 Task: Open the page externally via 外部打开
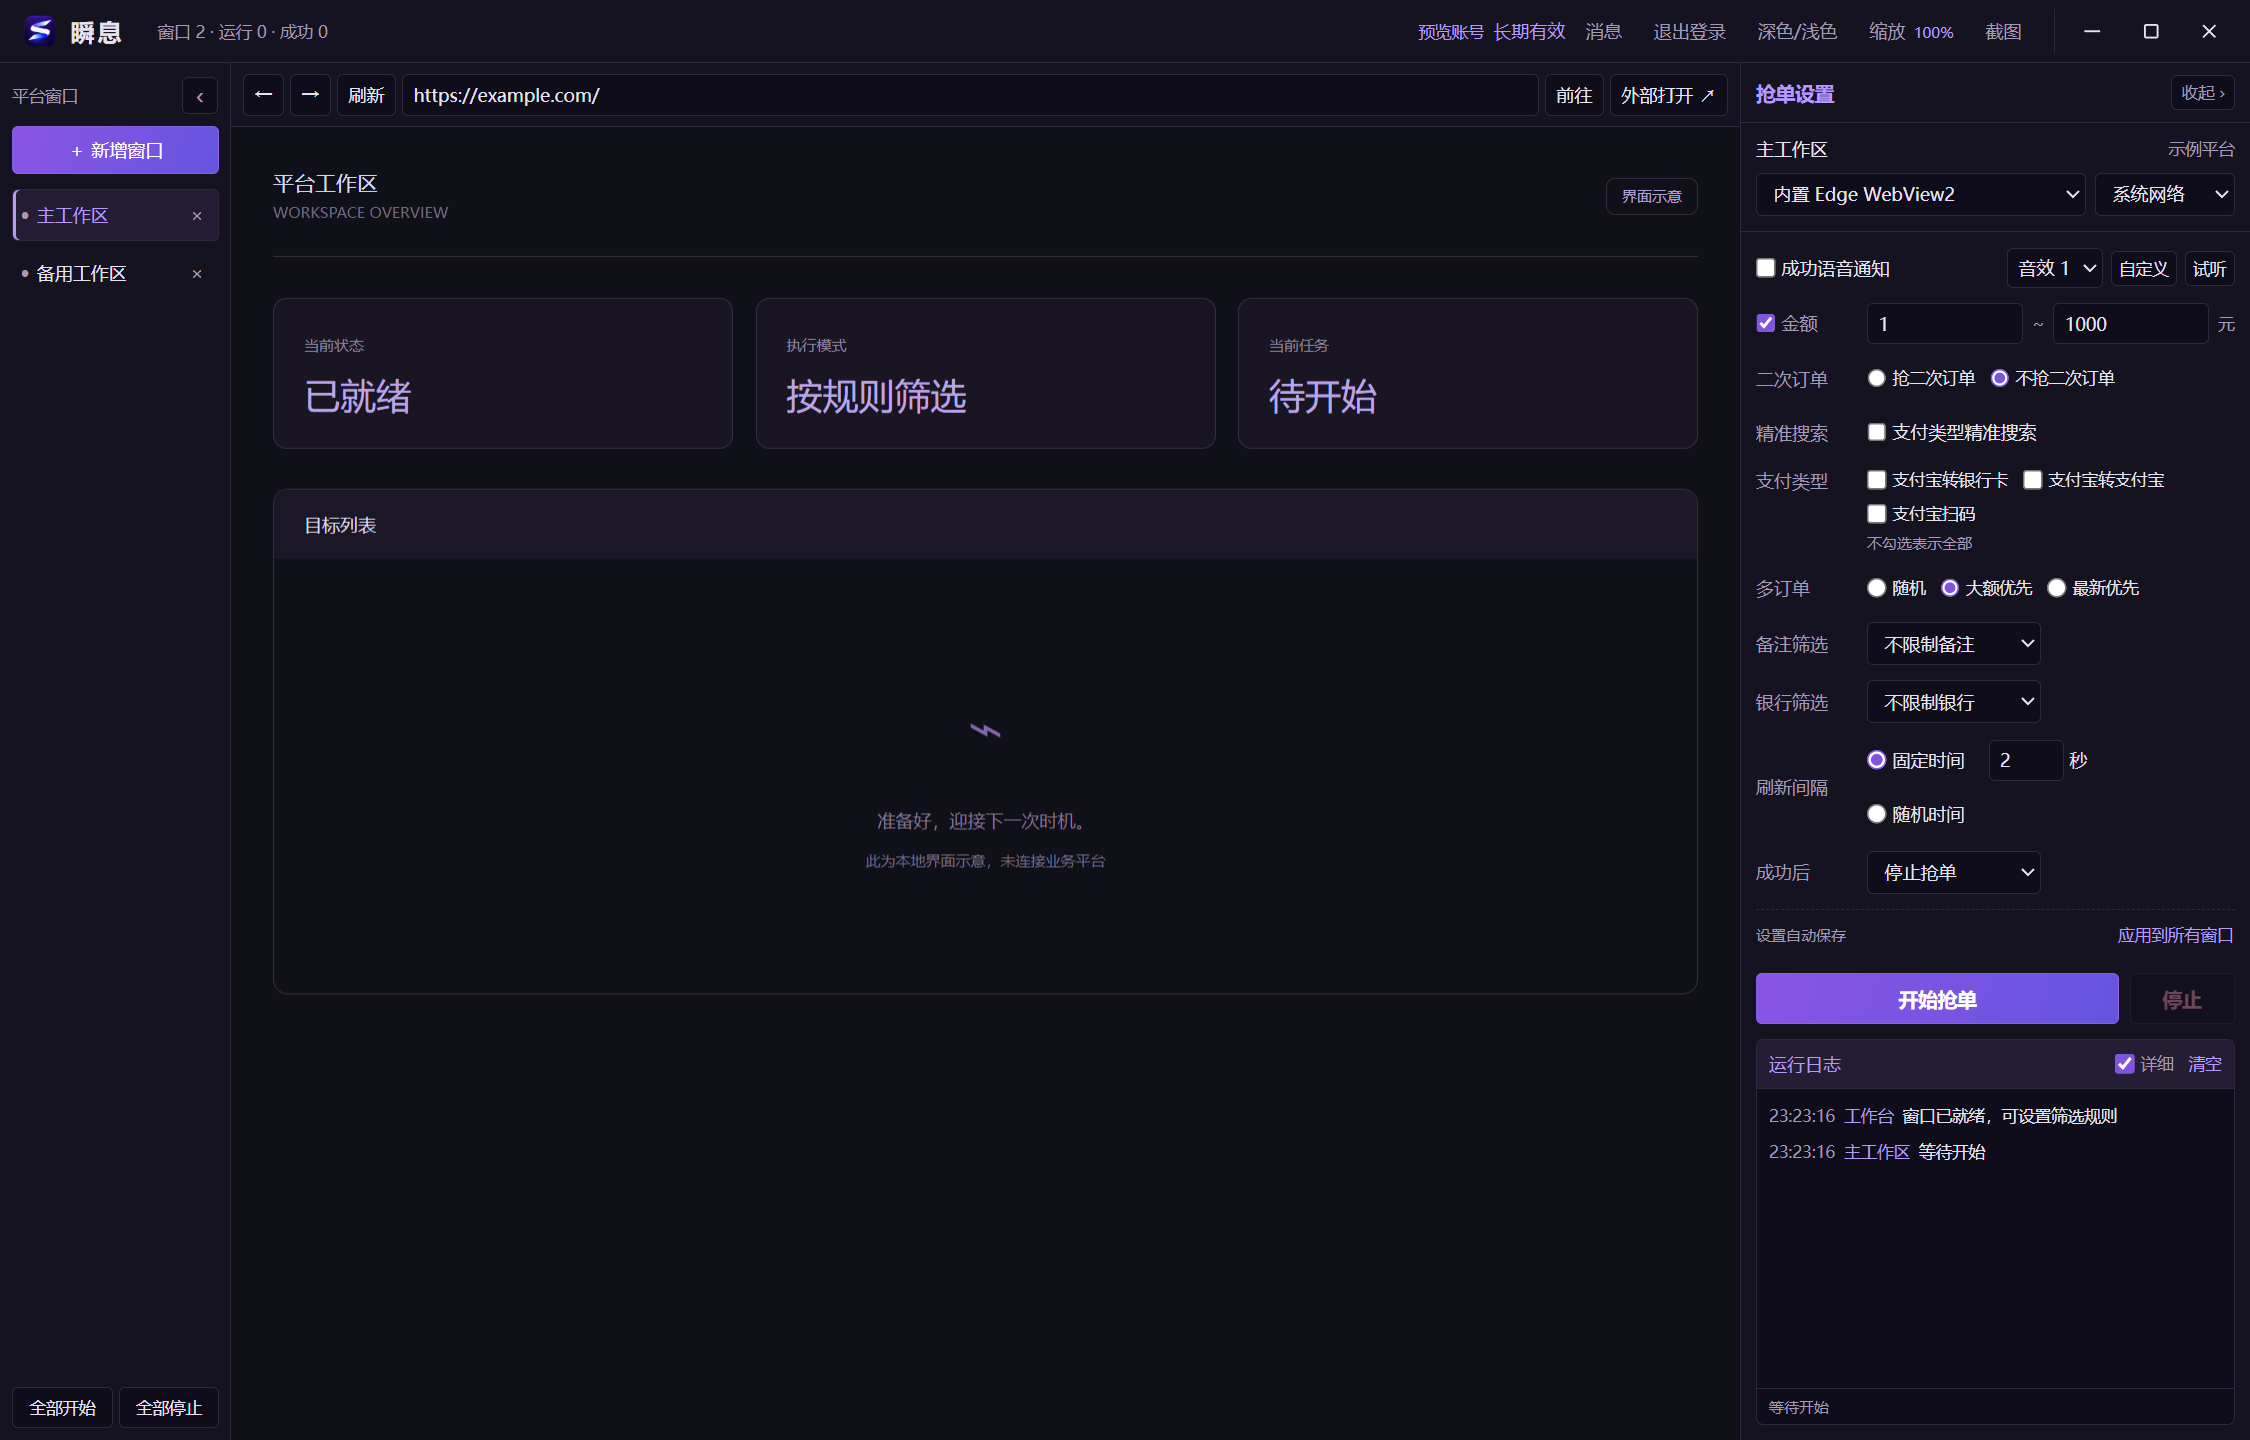click(1668, 95)
